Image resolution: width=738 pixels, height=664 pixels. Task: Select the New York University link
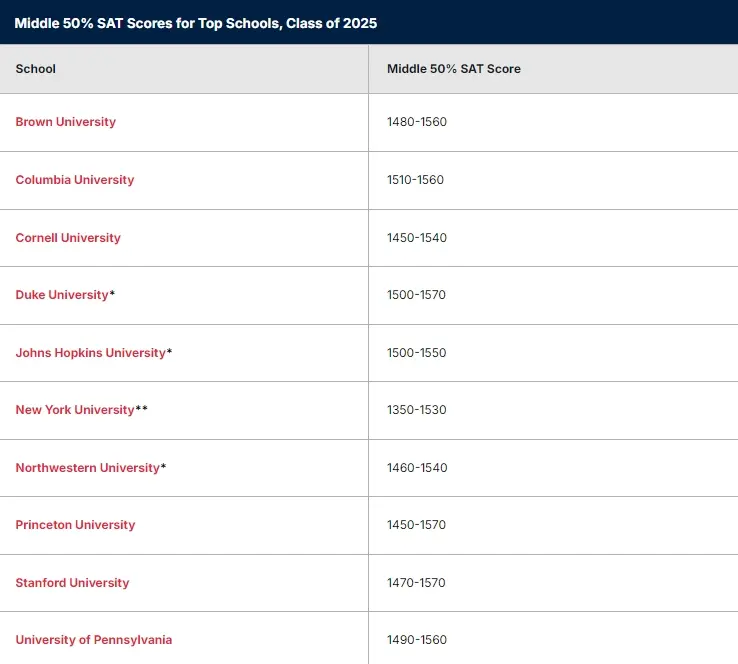(75, 410)
